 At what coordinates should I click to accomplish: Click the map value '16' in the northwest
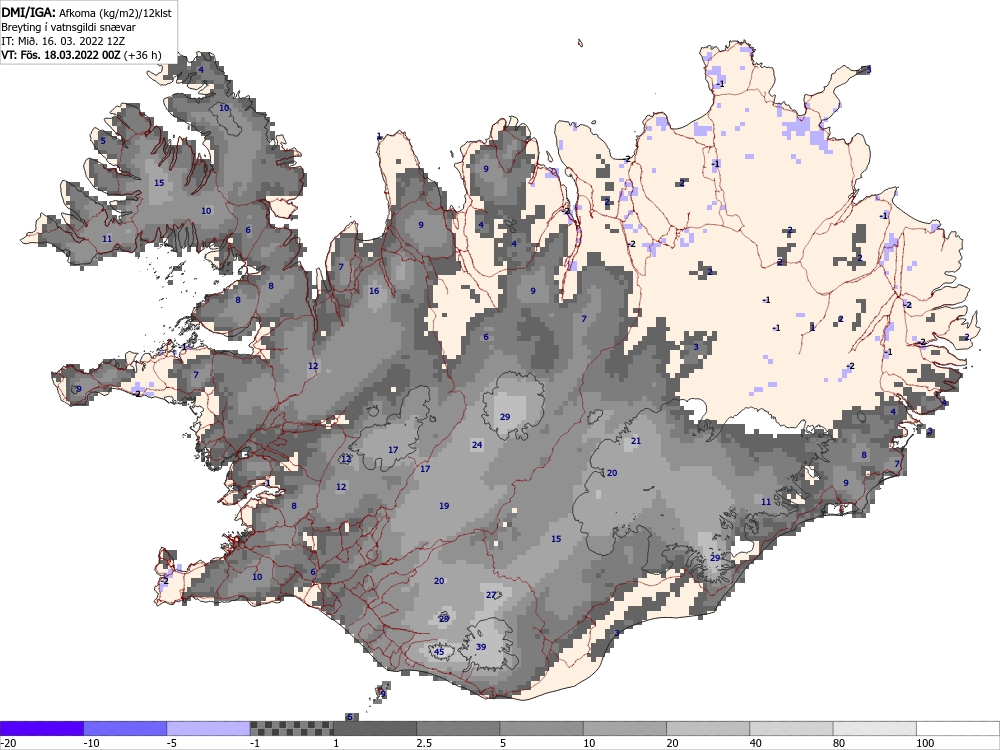pos(374,291)
